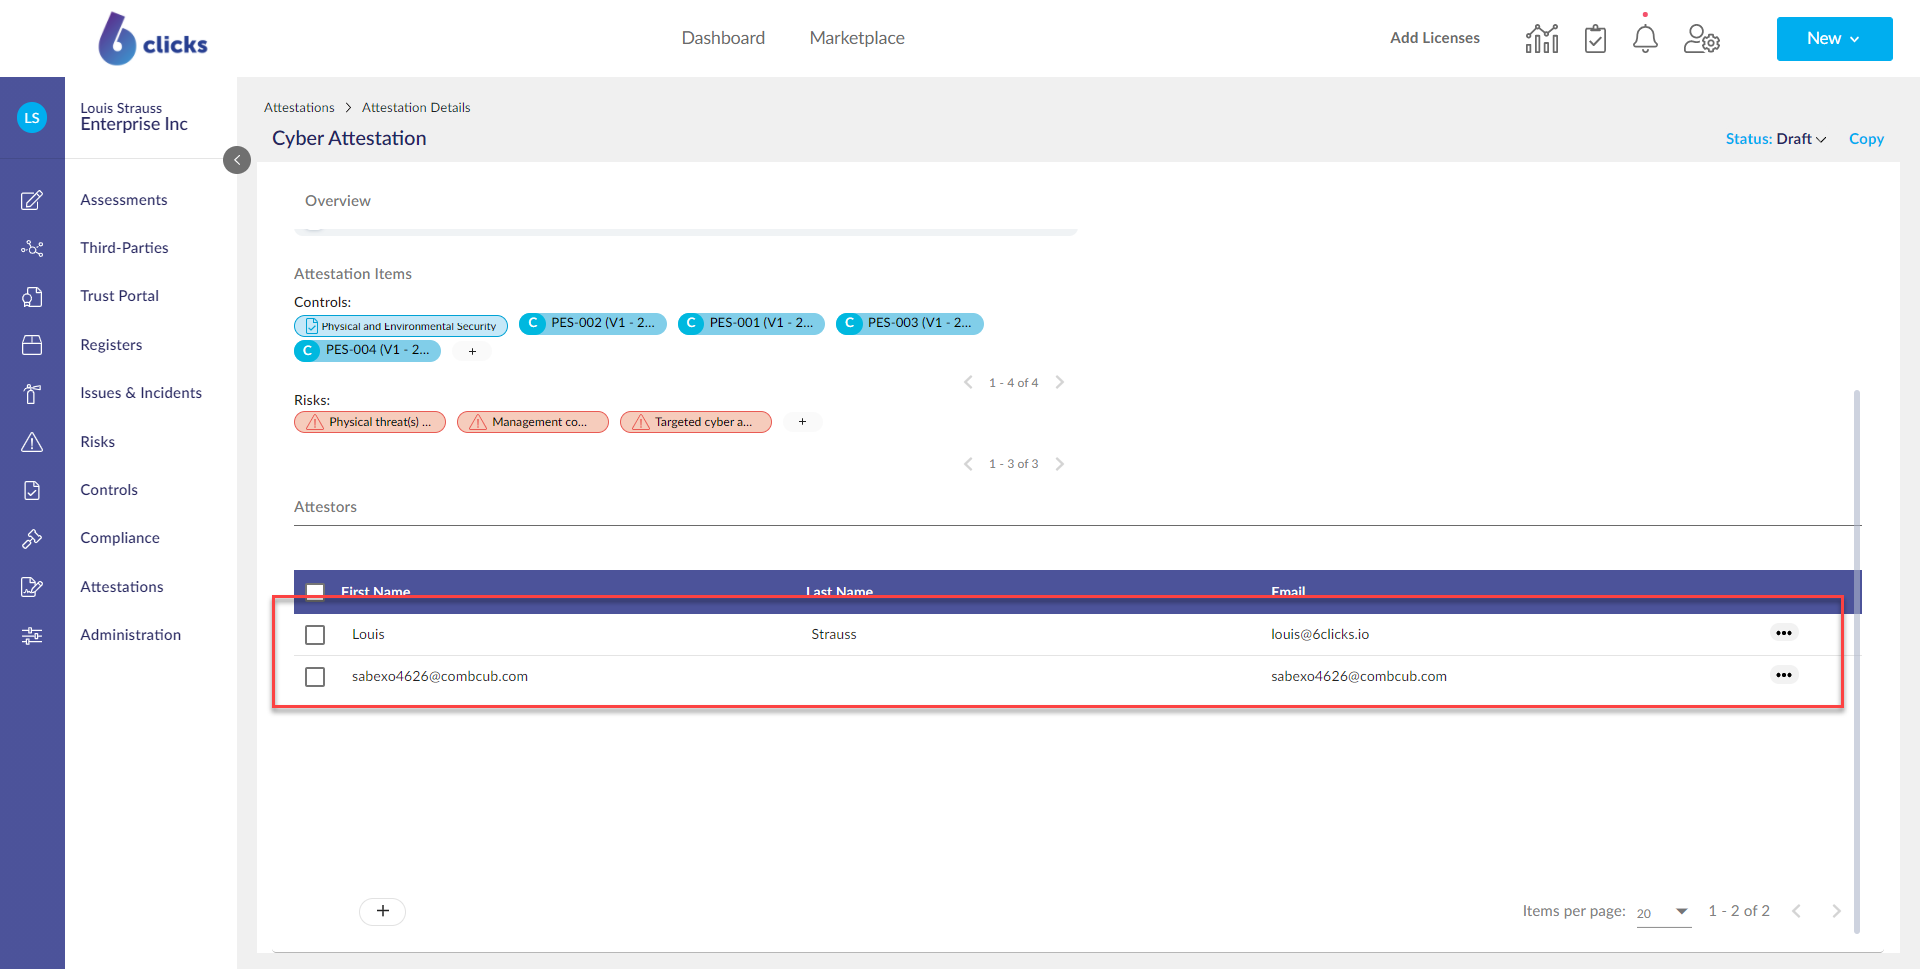Select the checkbox for Louis Strauss
Screen dimensions: 1920x969
click(315, 635)
